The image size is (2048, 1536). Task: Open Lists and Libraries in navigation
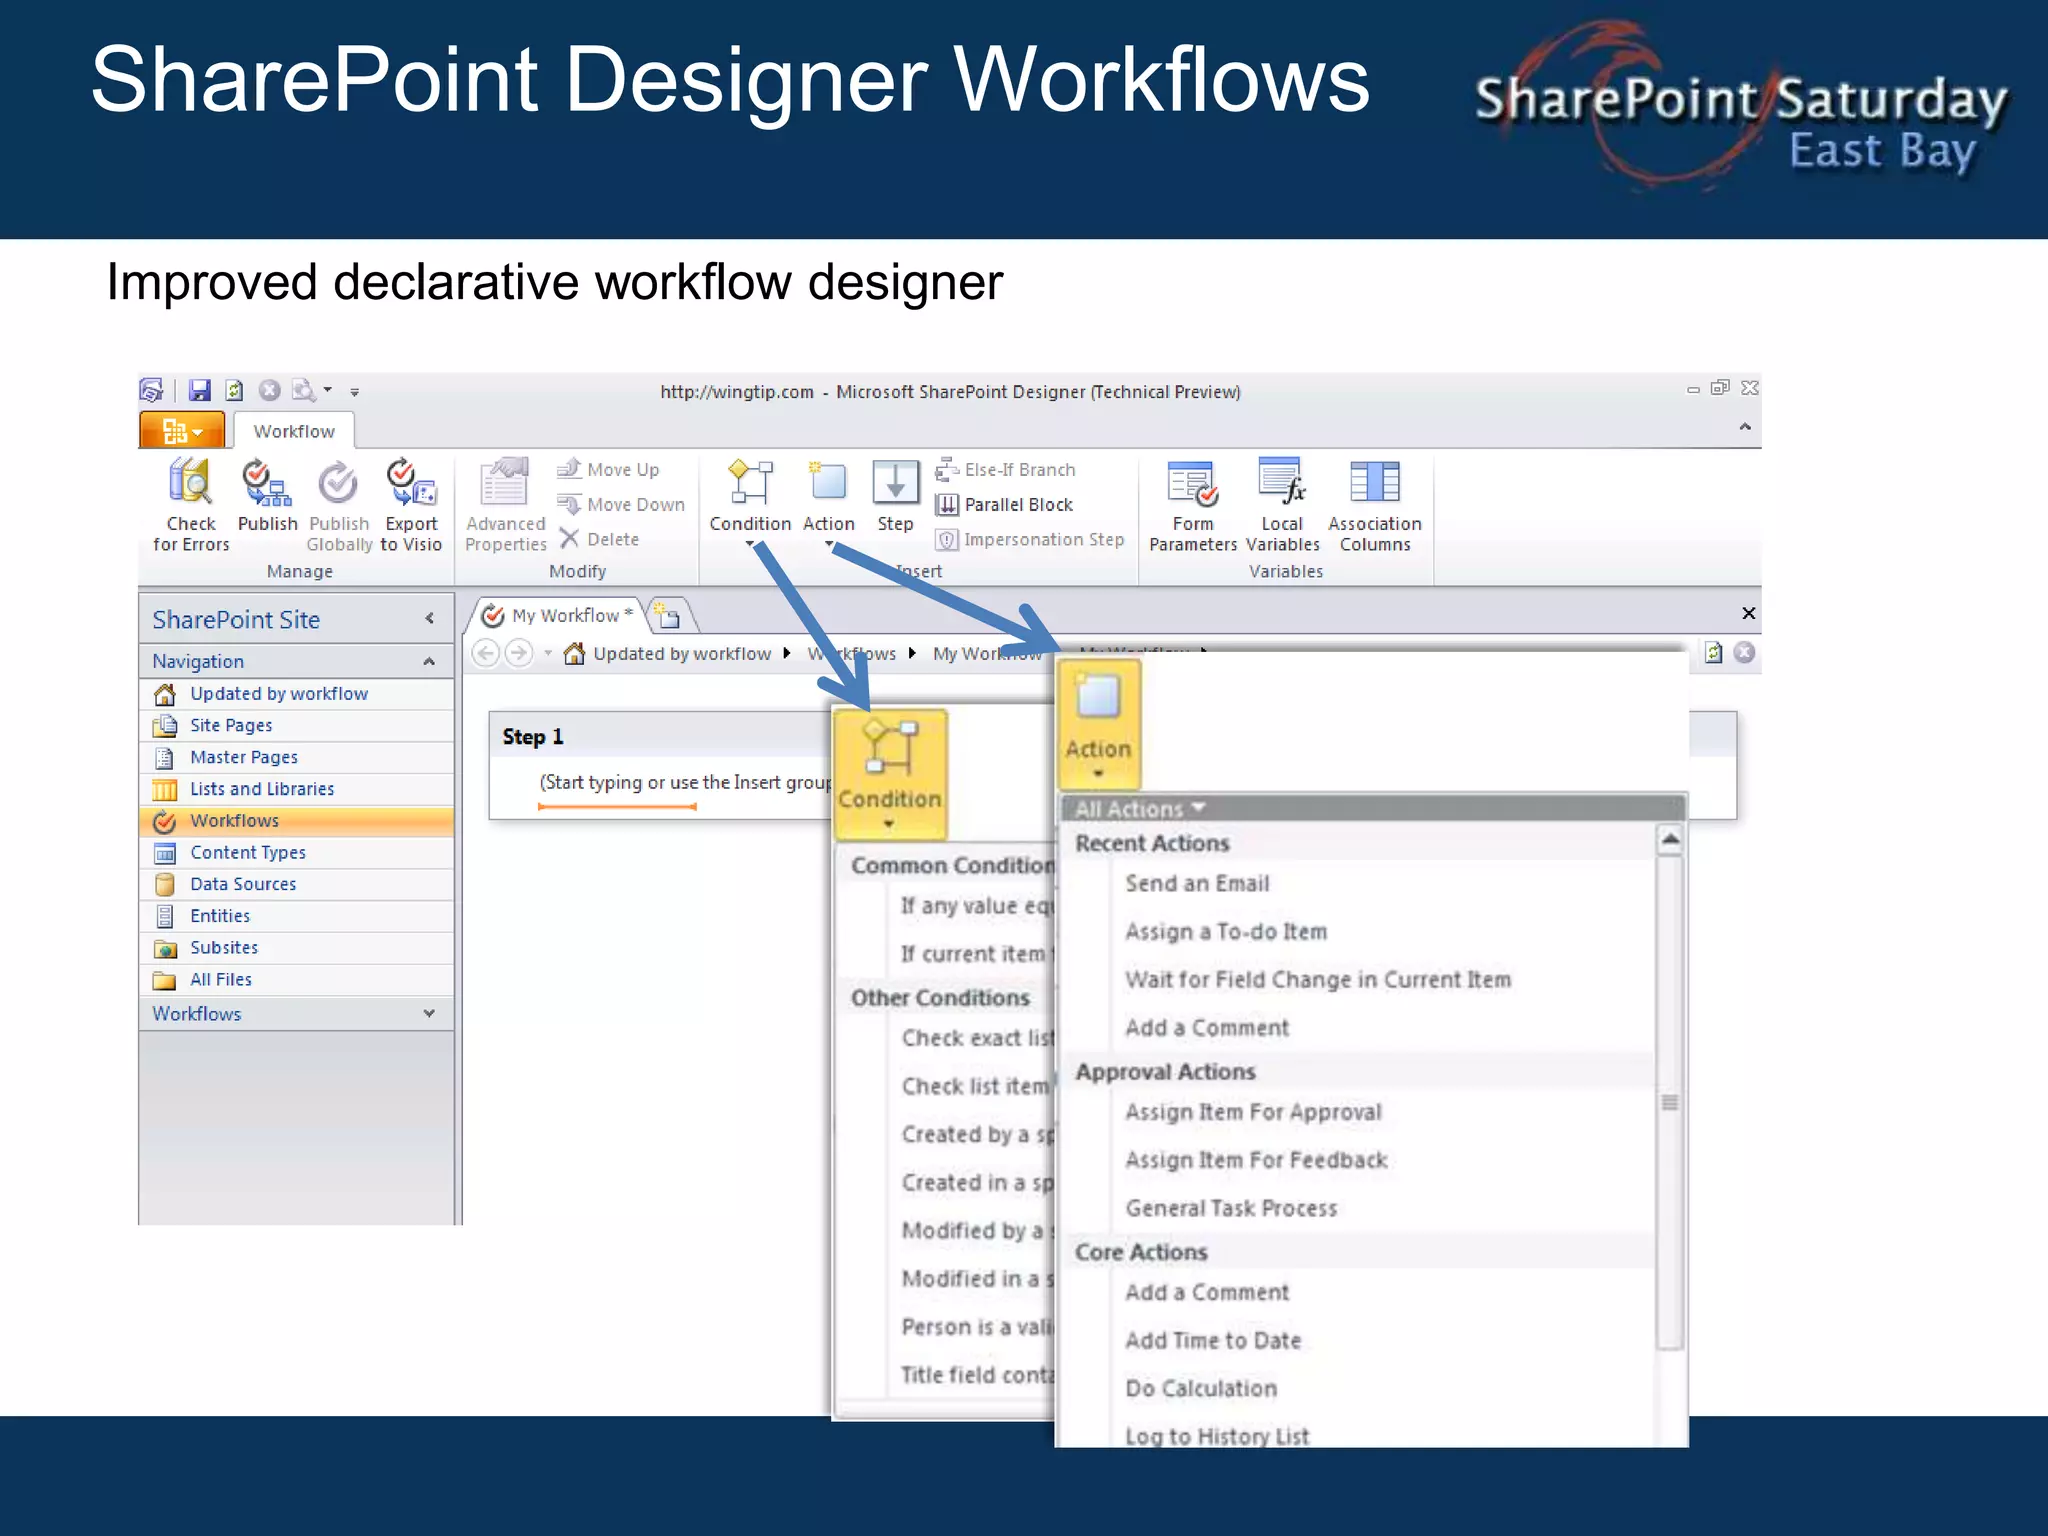point(262,789)
